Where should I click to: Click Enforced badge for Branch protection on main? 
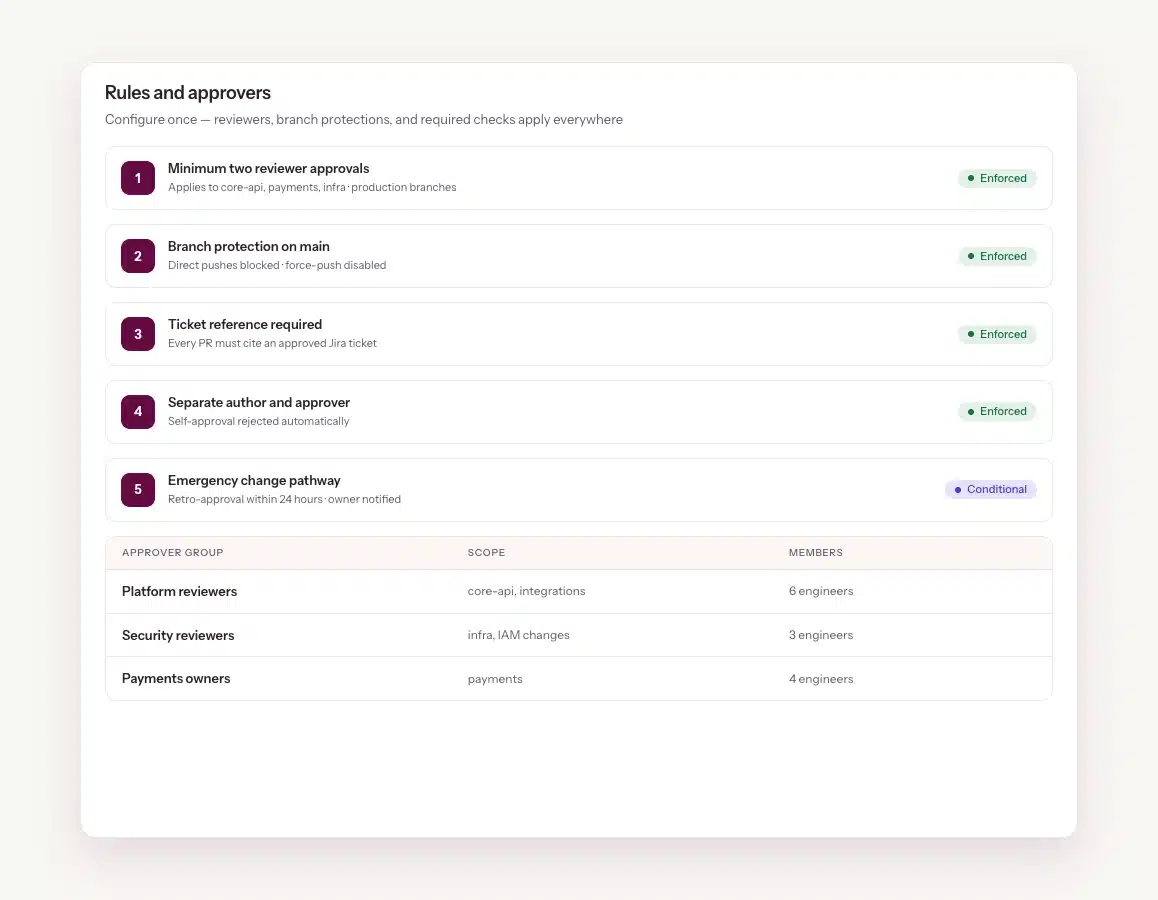point(997,256)
